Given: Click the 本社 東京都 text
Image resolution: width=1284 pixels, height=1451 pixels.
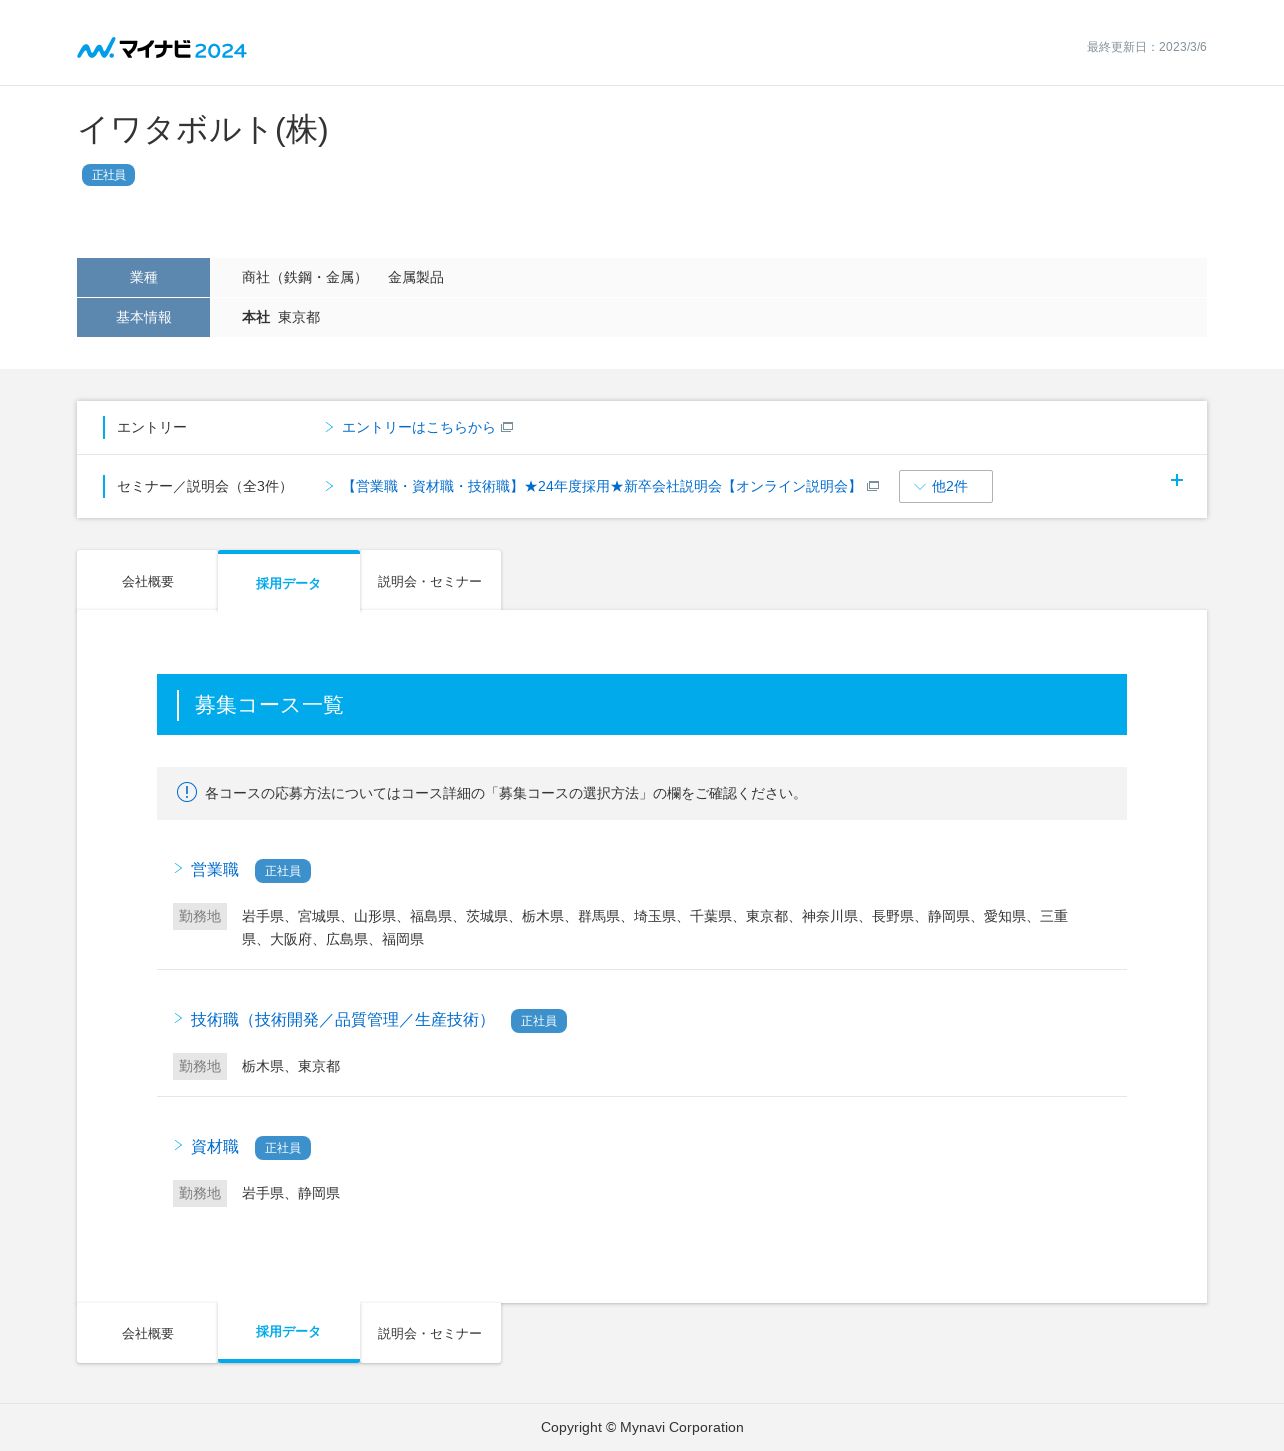Looking at the screenshot, I should tap(281, 318).
